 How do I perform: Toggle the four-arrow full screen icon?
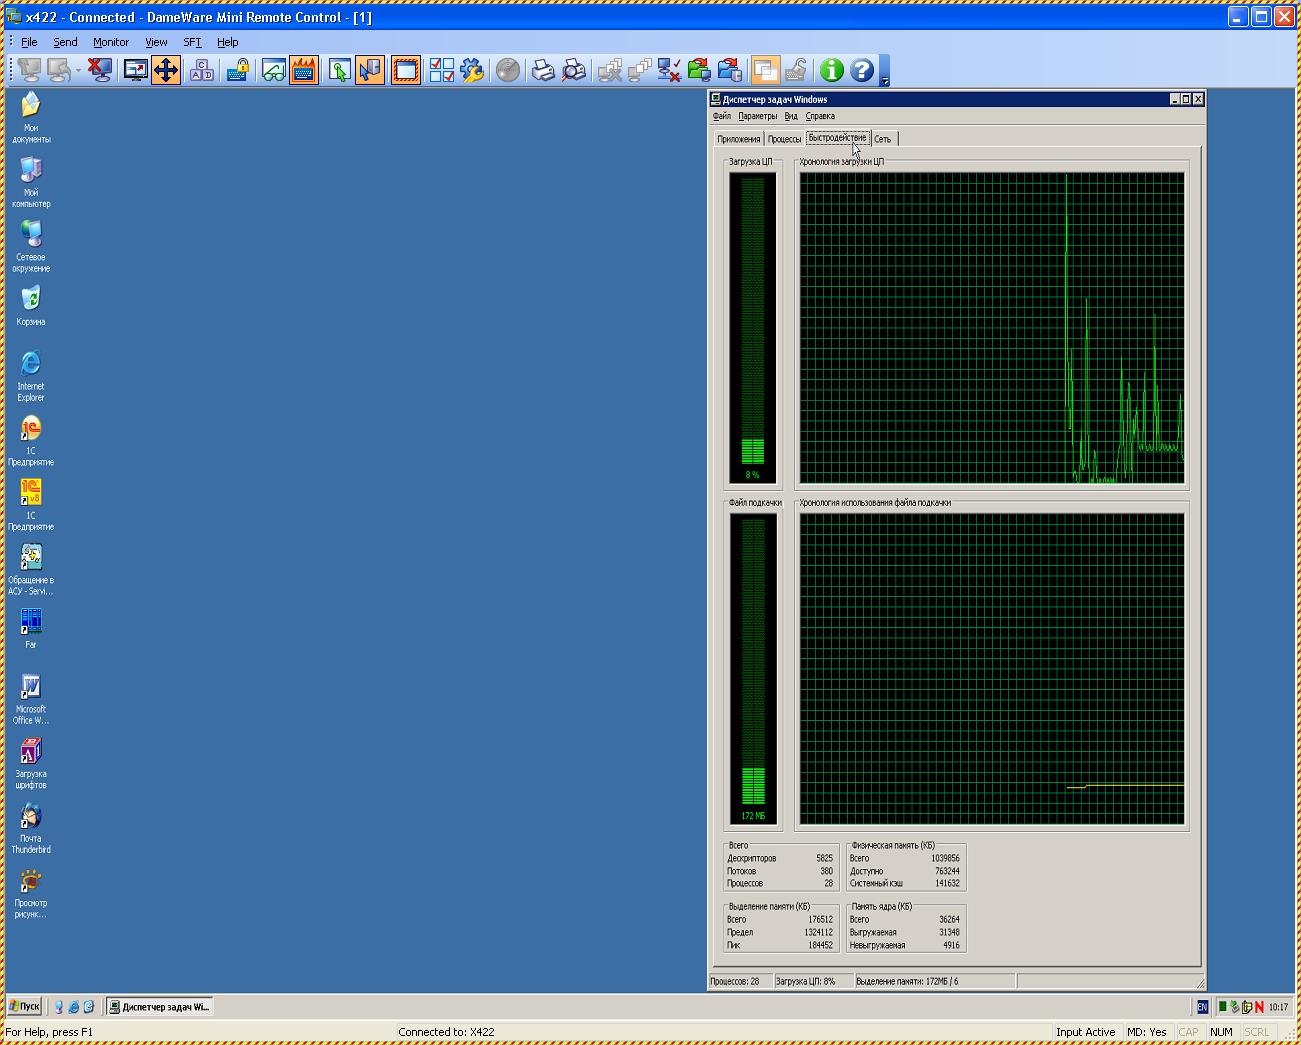pyautogui.click(x=166, y=70)
